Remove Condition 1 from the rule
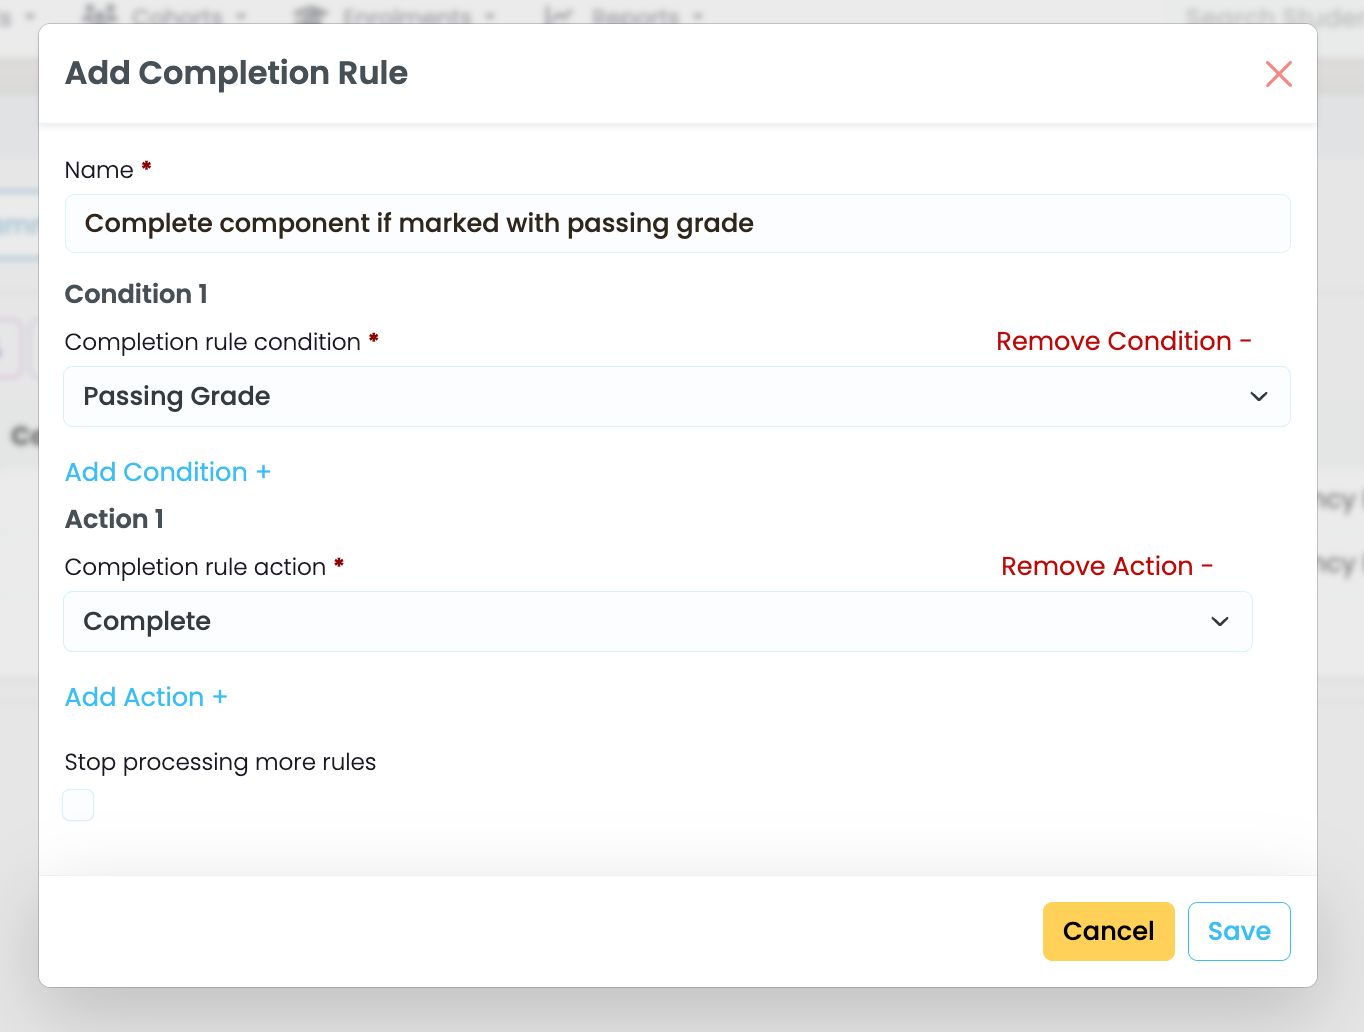This screenshot has height=1032, width=1364. pos(1123,341)
